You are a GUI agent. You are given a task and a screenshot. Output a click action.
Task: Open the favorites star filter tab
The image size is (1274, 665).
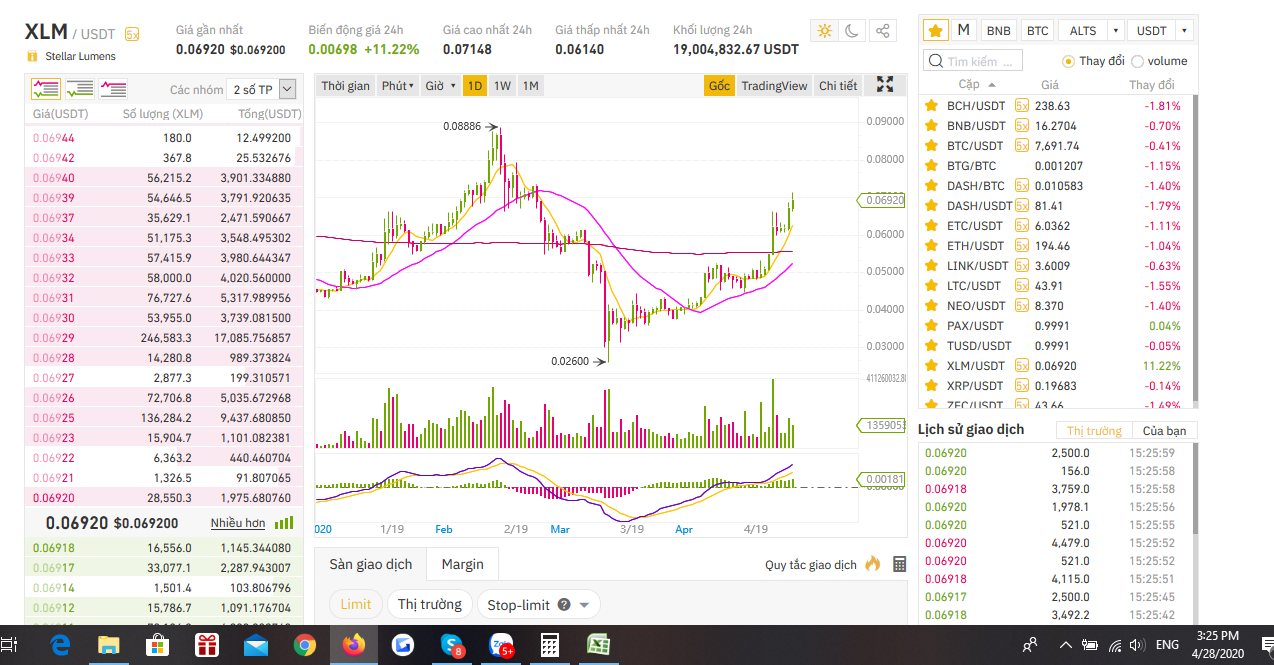point(935,30)
